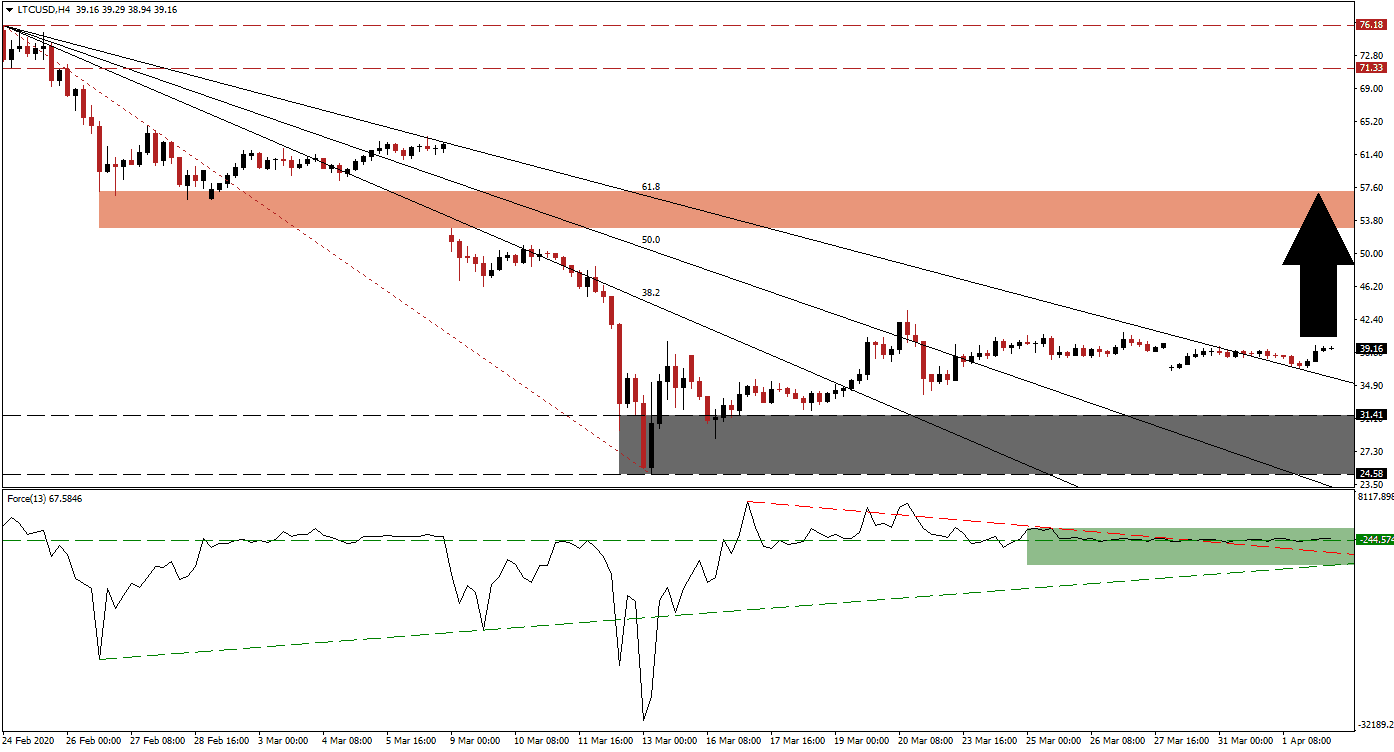Select the green rectangle in Force indicator

point(1189,546)
